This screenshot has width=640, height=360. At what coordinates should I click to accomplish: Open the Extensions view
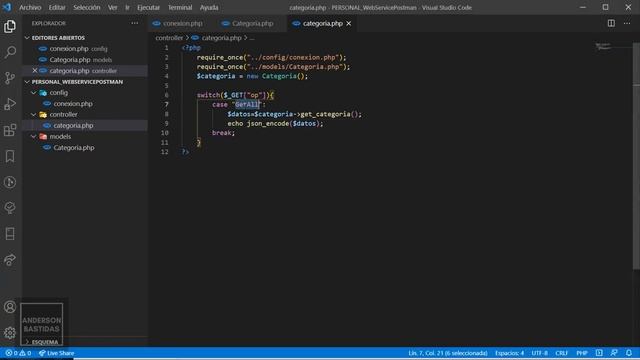[10, 130]
